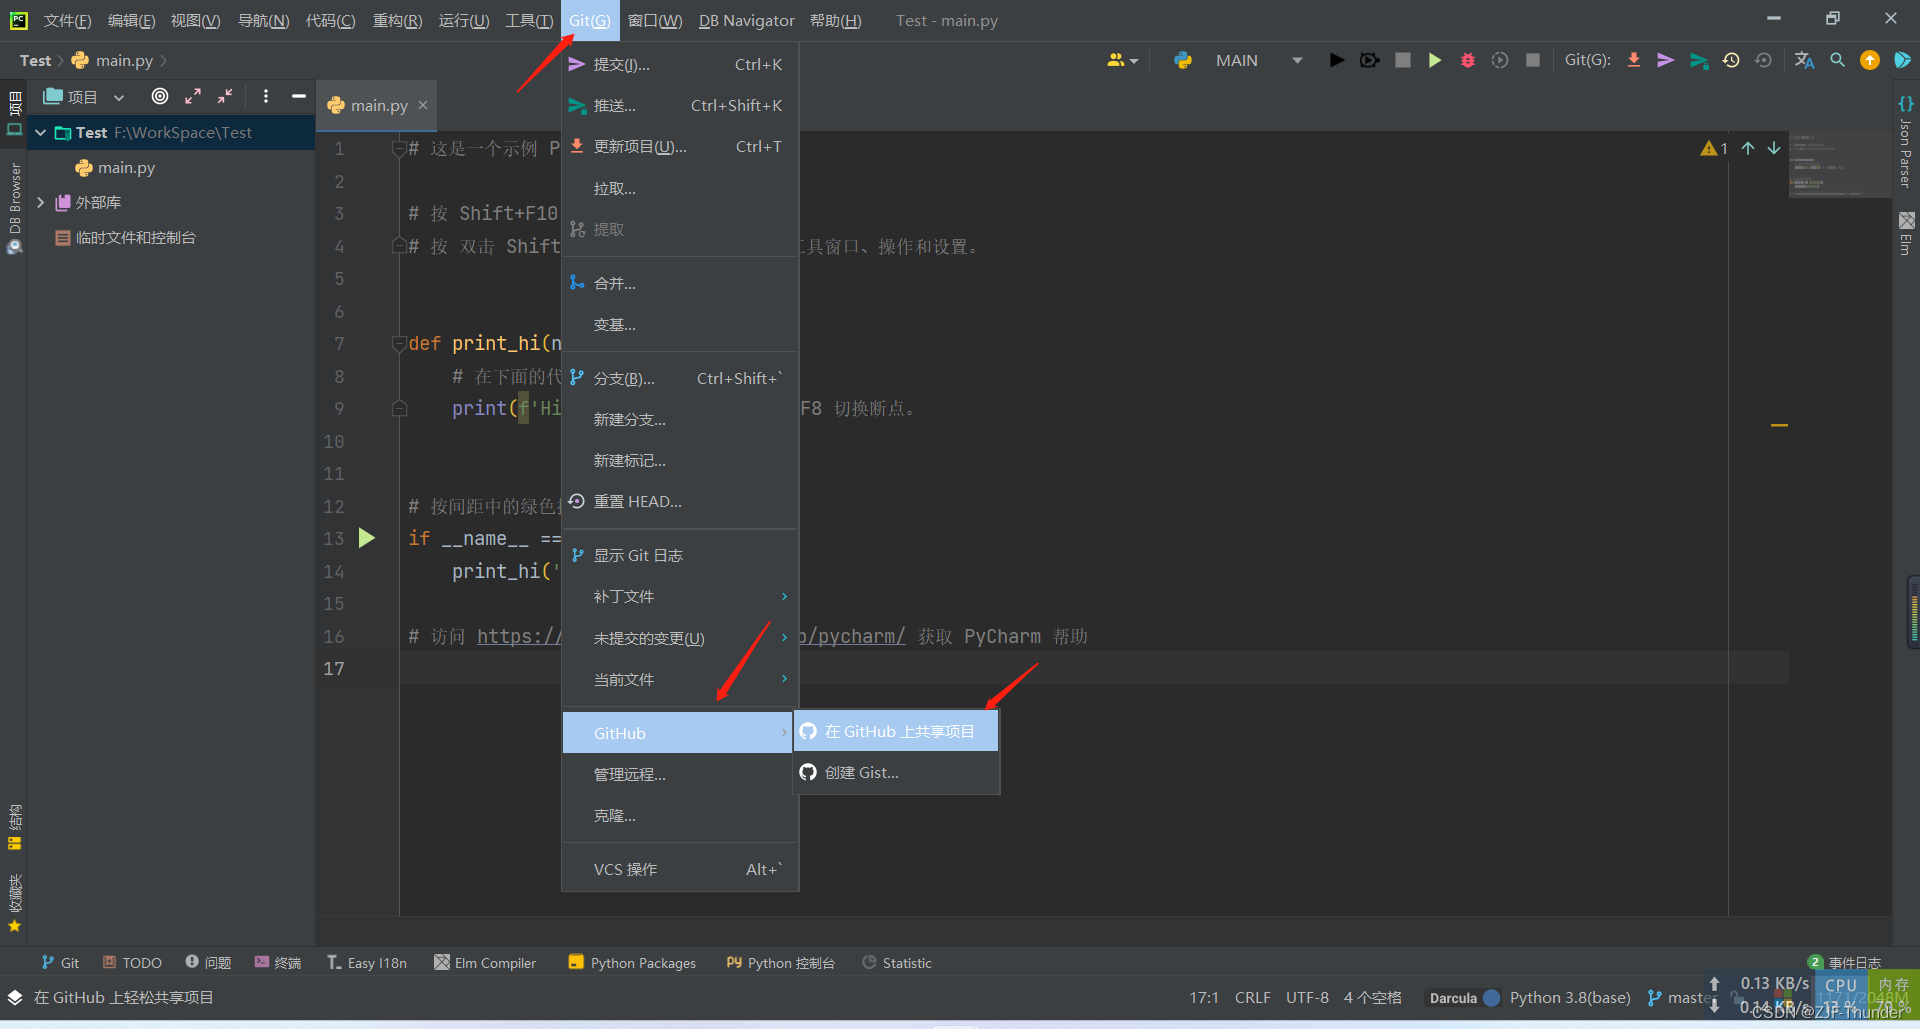The width and height of the screenshot is (1920, 1029).
Task: Open the 终端 terminal tool window
Action: tap(277, 962)
